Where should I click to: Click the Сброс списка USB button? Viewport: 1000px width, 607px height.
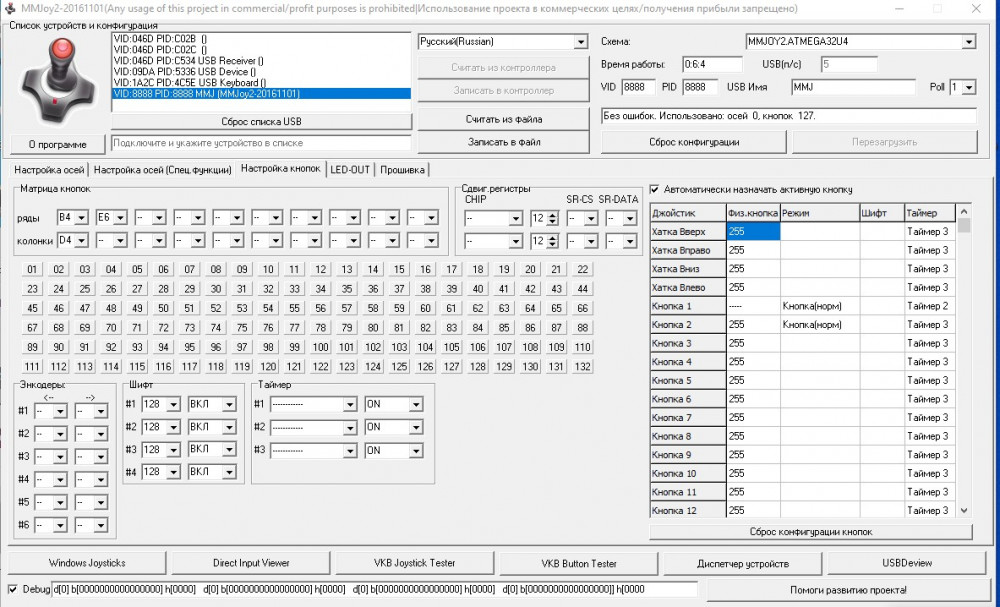260,122
